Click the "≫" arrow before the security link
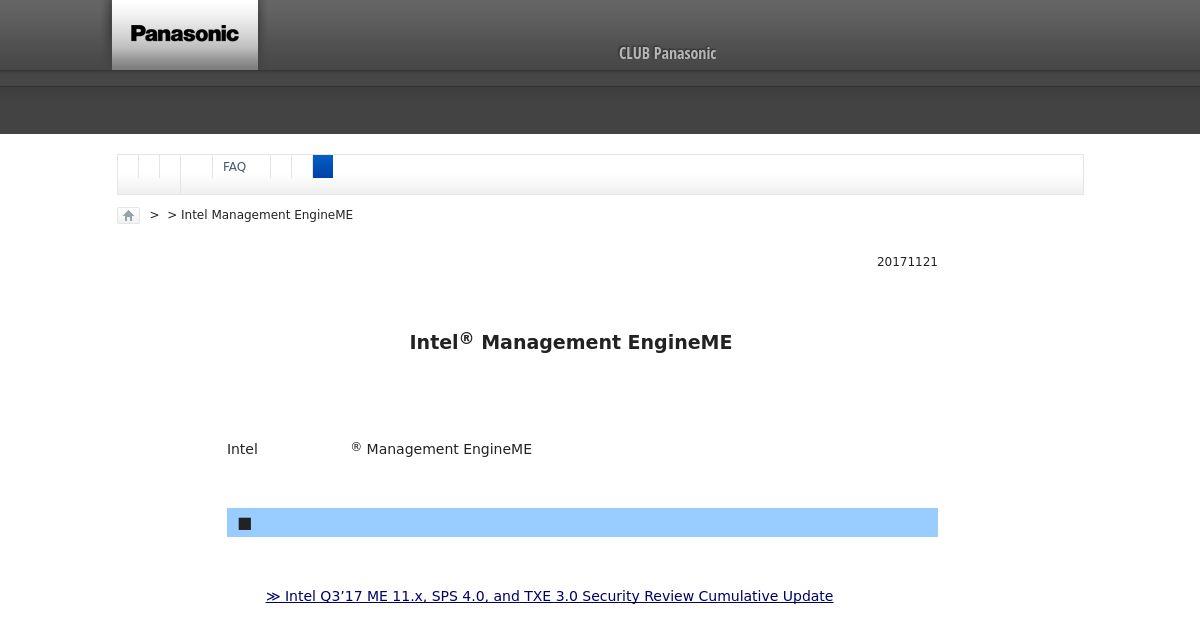Viewport: 1200px width, 630px height. [x=273, y=596]
